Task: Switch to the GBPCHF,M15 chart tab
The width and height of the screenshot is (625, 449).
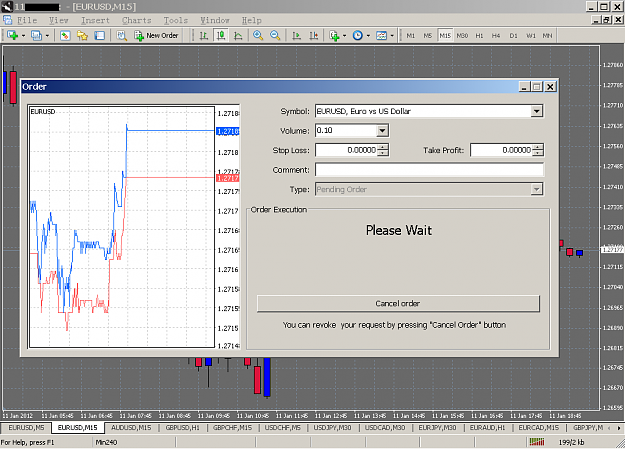Action: coord(232,428)
